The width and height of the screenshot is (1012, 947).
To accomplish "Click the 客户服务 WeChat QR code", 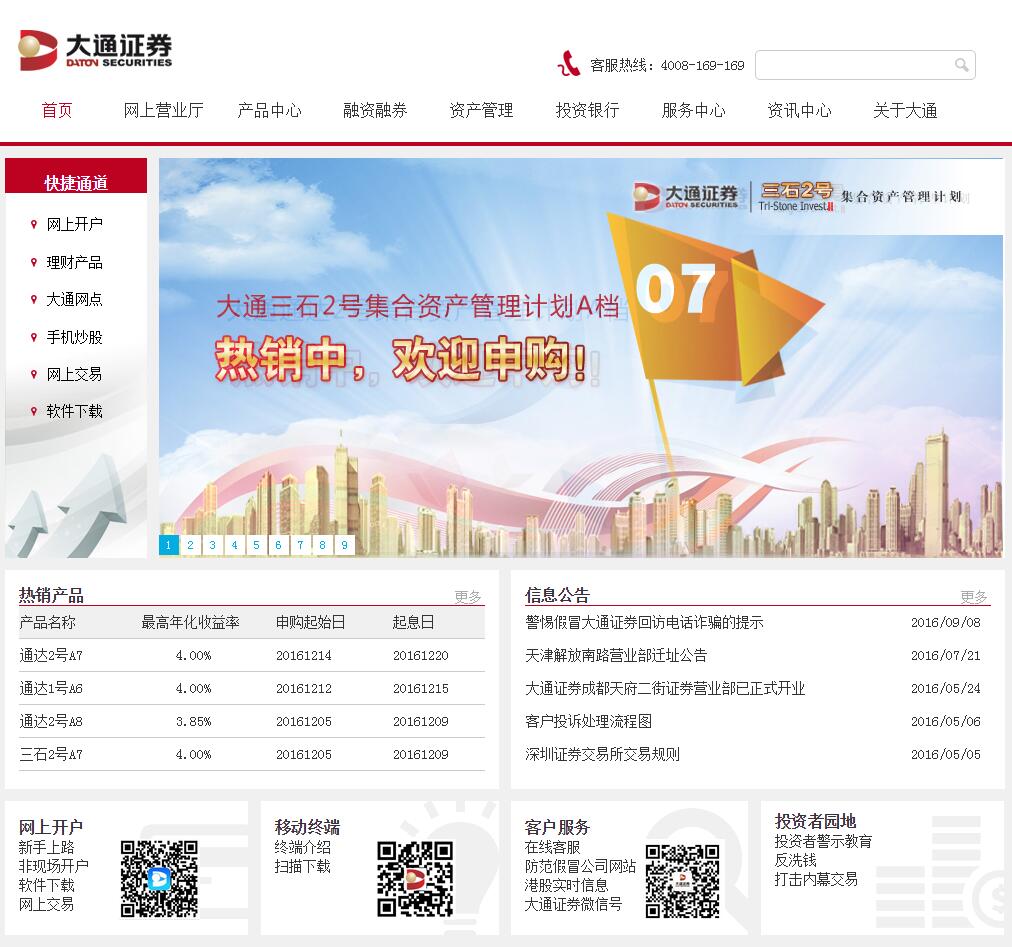I will click(682, 881).
